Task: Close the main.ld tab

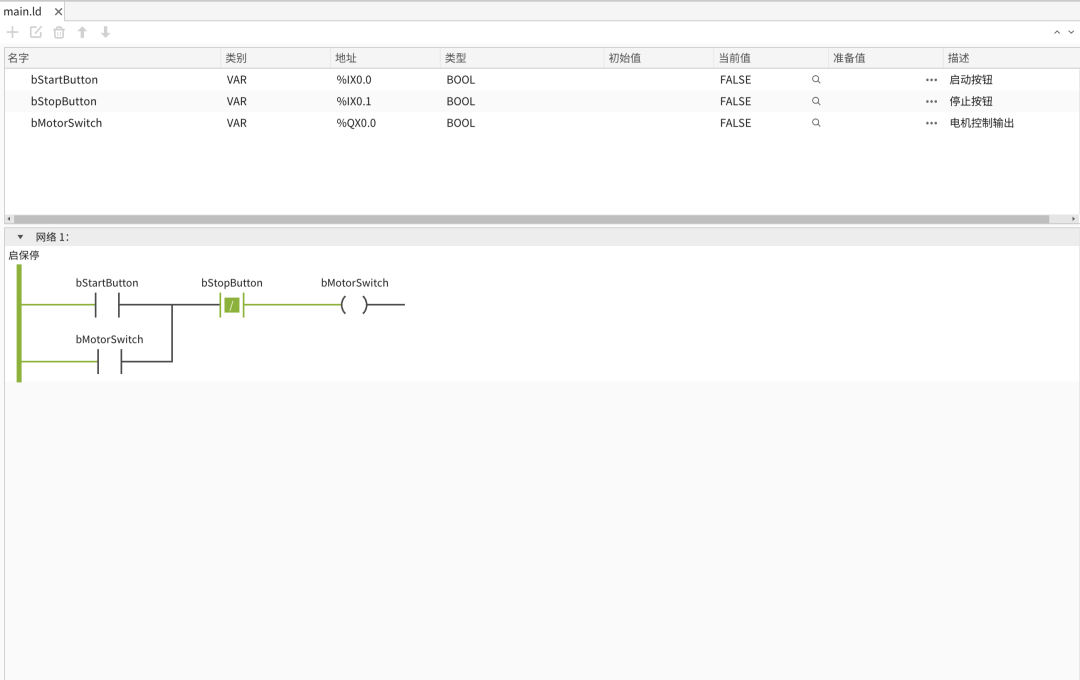Action: point(59,12)
